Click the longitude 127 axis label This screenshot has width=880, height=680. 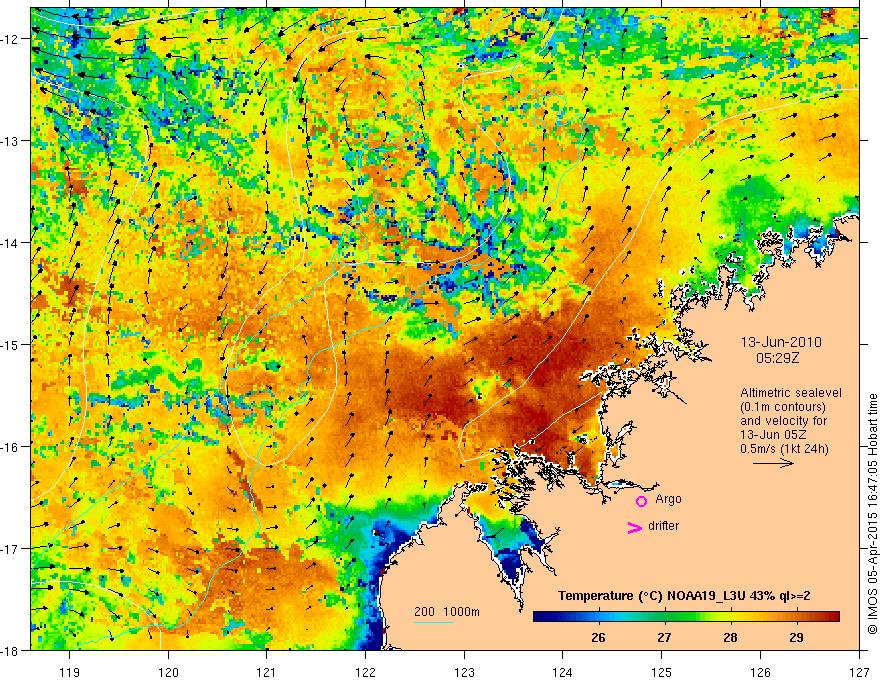[859, 672]
